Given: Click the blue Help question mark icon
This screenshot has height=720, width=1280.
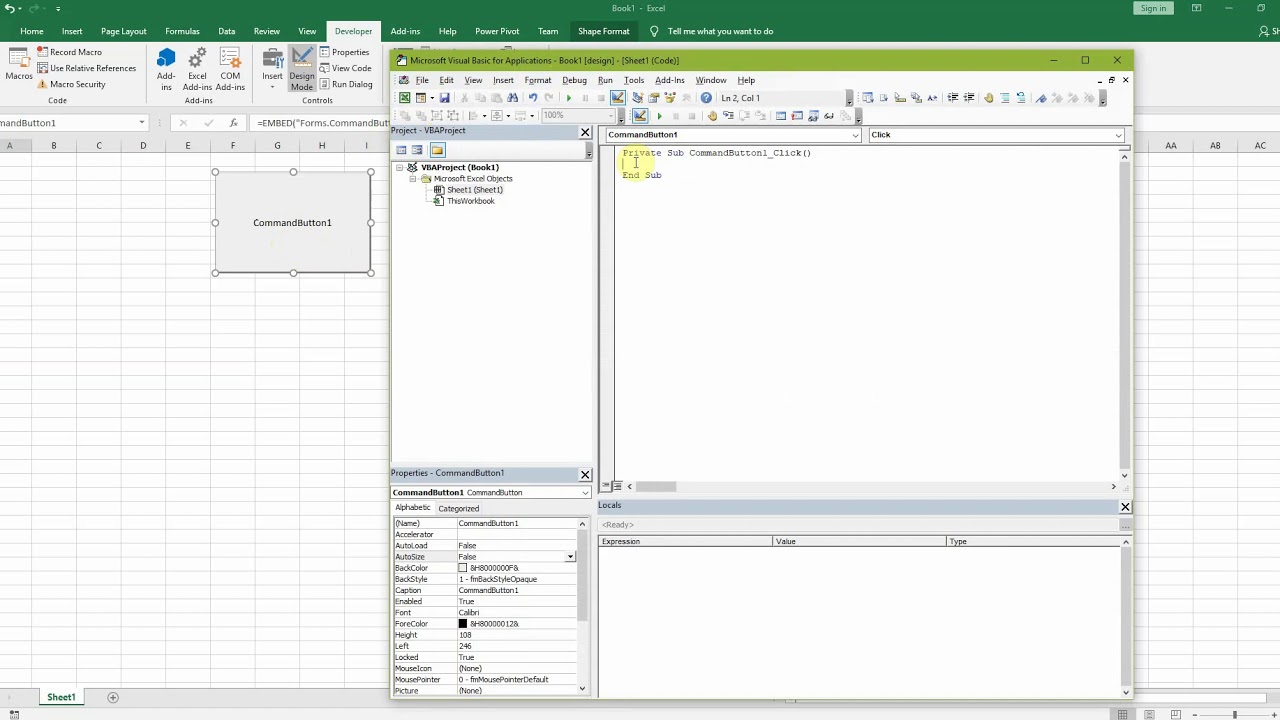Looking at the screenshot, I should click(x=706, y=98).
